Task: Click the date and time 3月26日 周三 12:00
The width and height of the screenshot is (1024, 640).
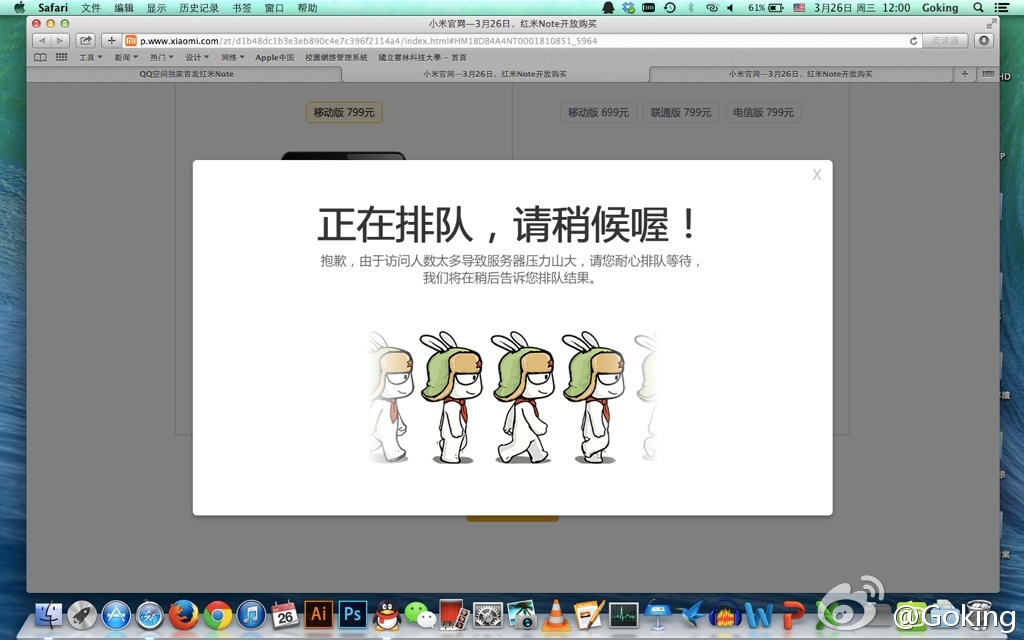Action: point(862,8)
